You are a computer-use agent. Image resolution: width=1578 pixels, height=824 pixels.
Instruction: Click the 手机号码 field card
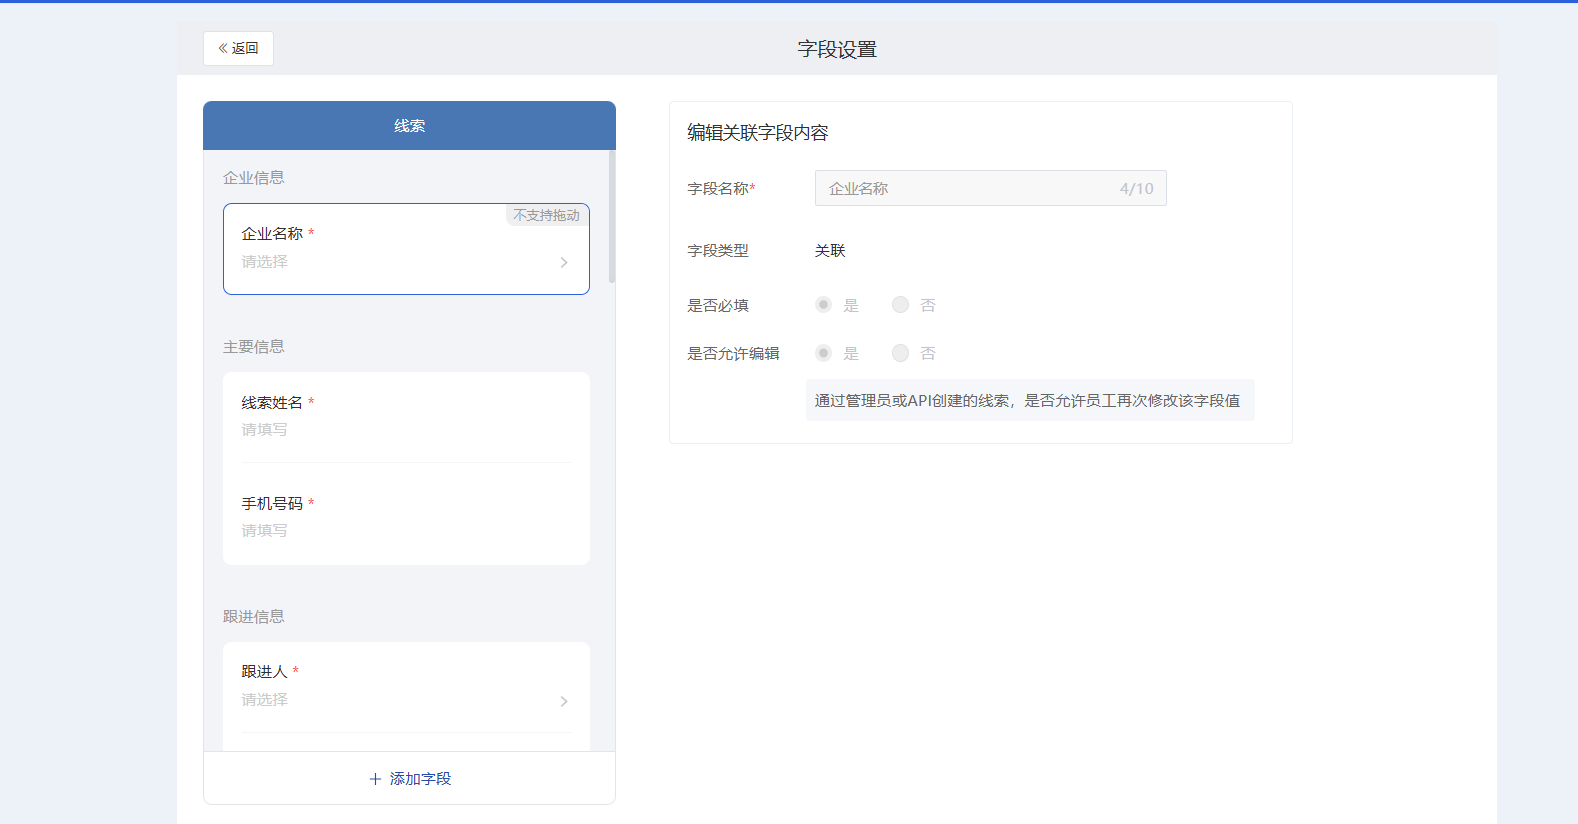click(x=406, y=516)
